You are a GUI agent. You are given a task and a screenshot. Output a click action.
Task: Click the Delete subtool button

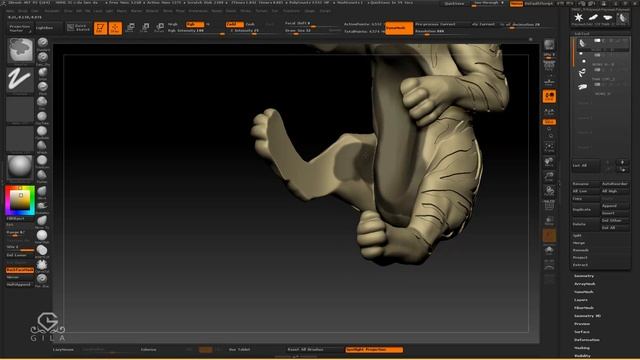coord(585,224)
